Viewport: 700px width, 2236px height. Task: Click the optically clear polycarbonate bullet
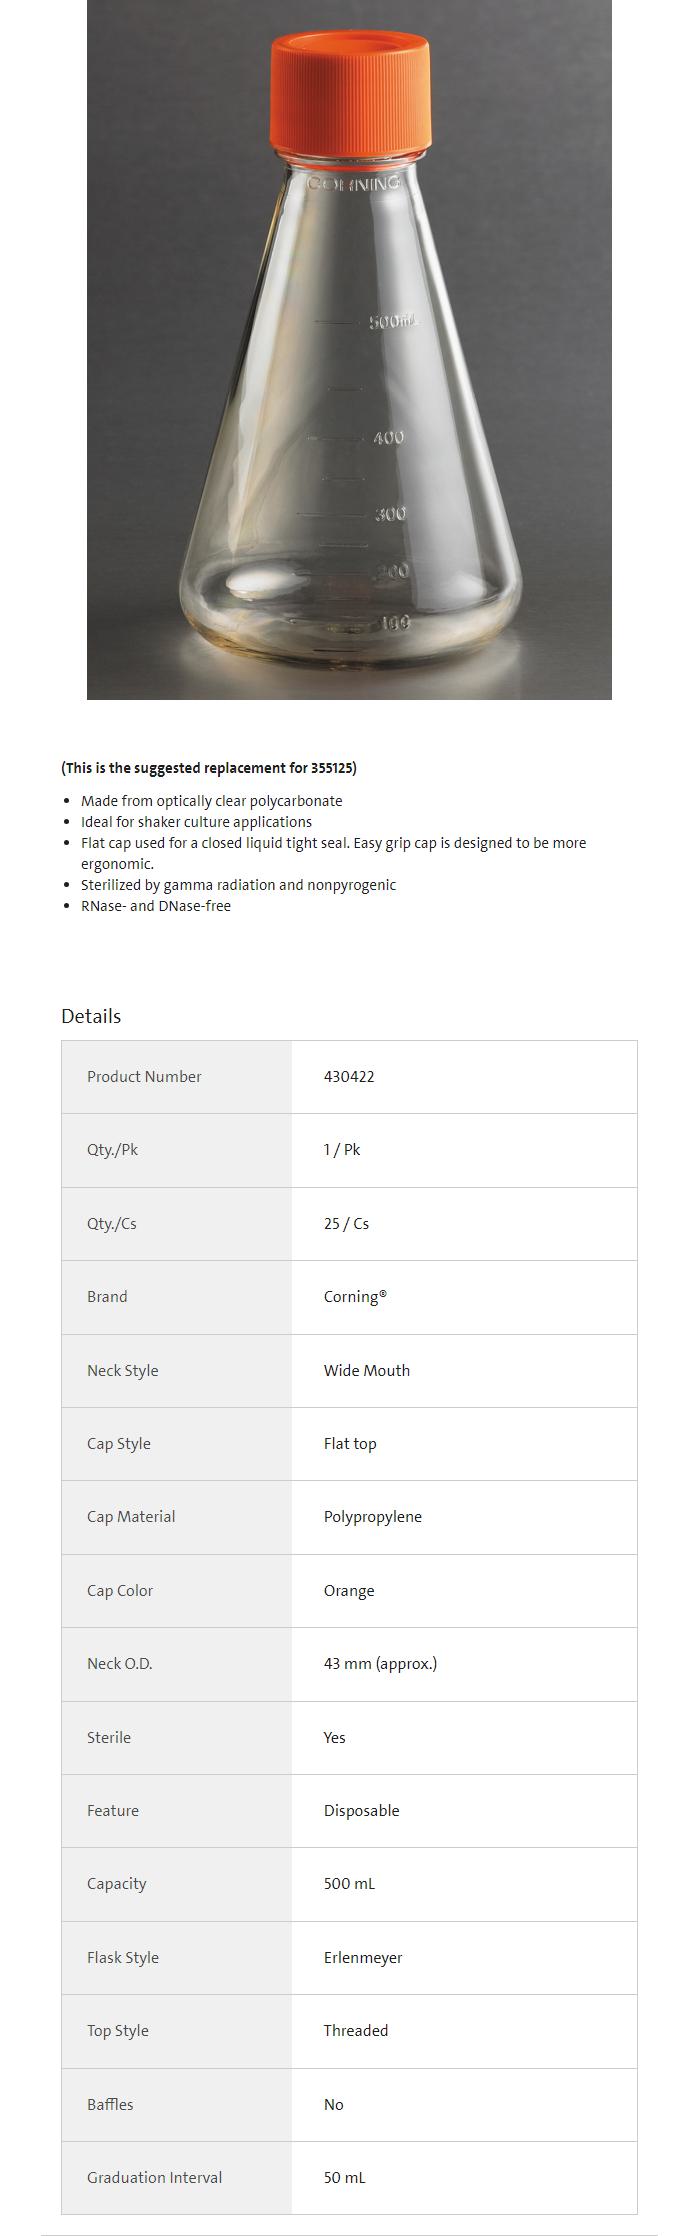pyautogui.click(x=211, y=801)
